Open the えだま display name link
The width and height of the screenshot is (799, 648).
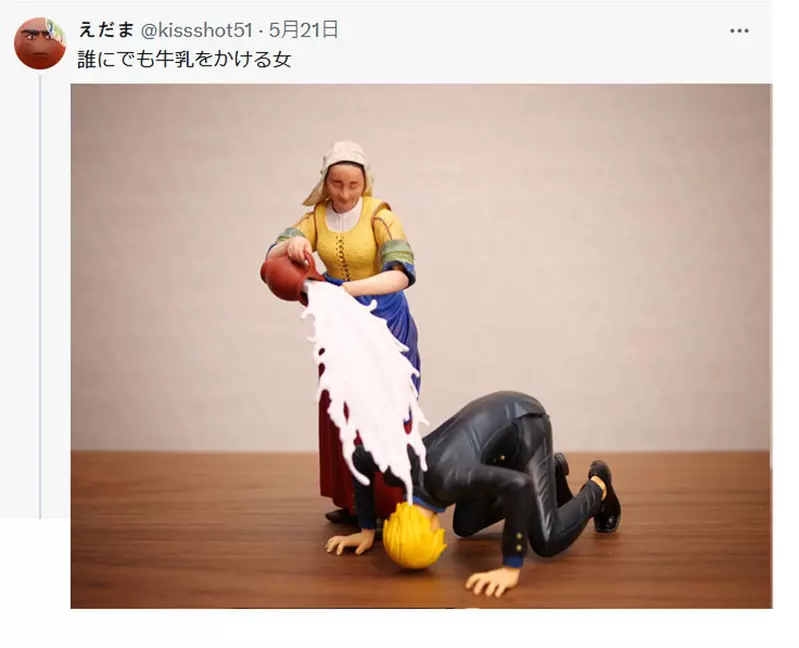coord(106,31)
